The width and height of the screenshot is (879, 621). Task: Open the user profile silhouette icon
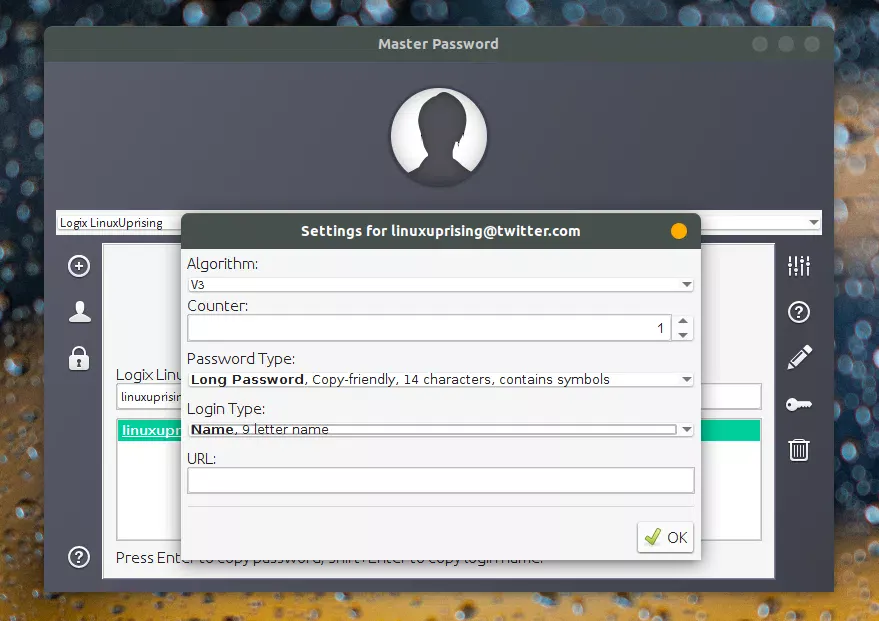click(80, 312)
